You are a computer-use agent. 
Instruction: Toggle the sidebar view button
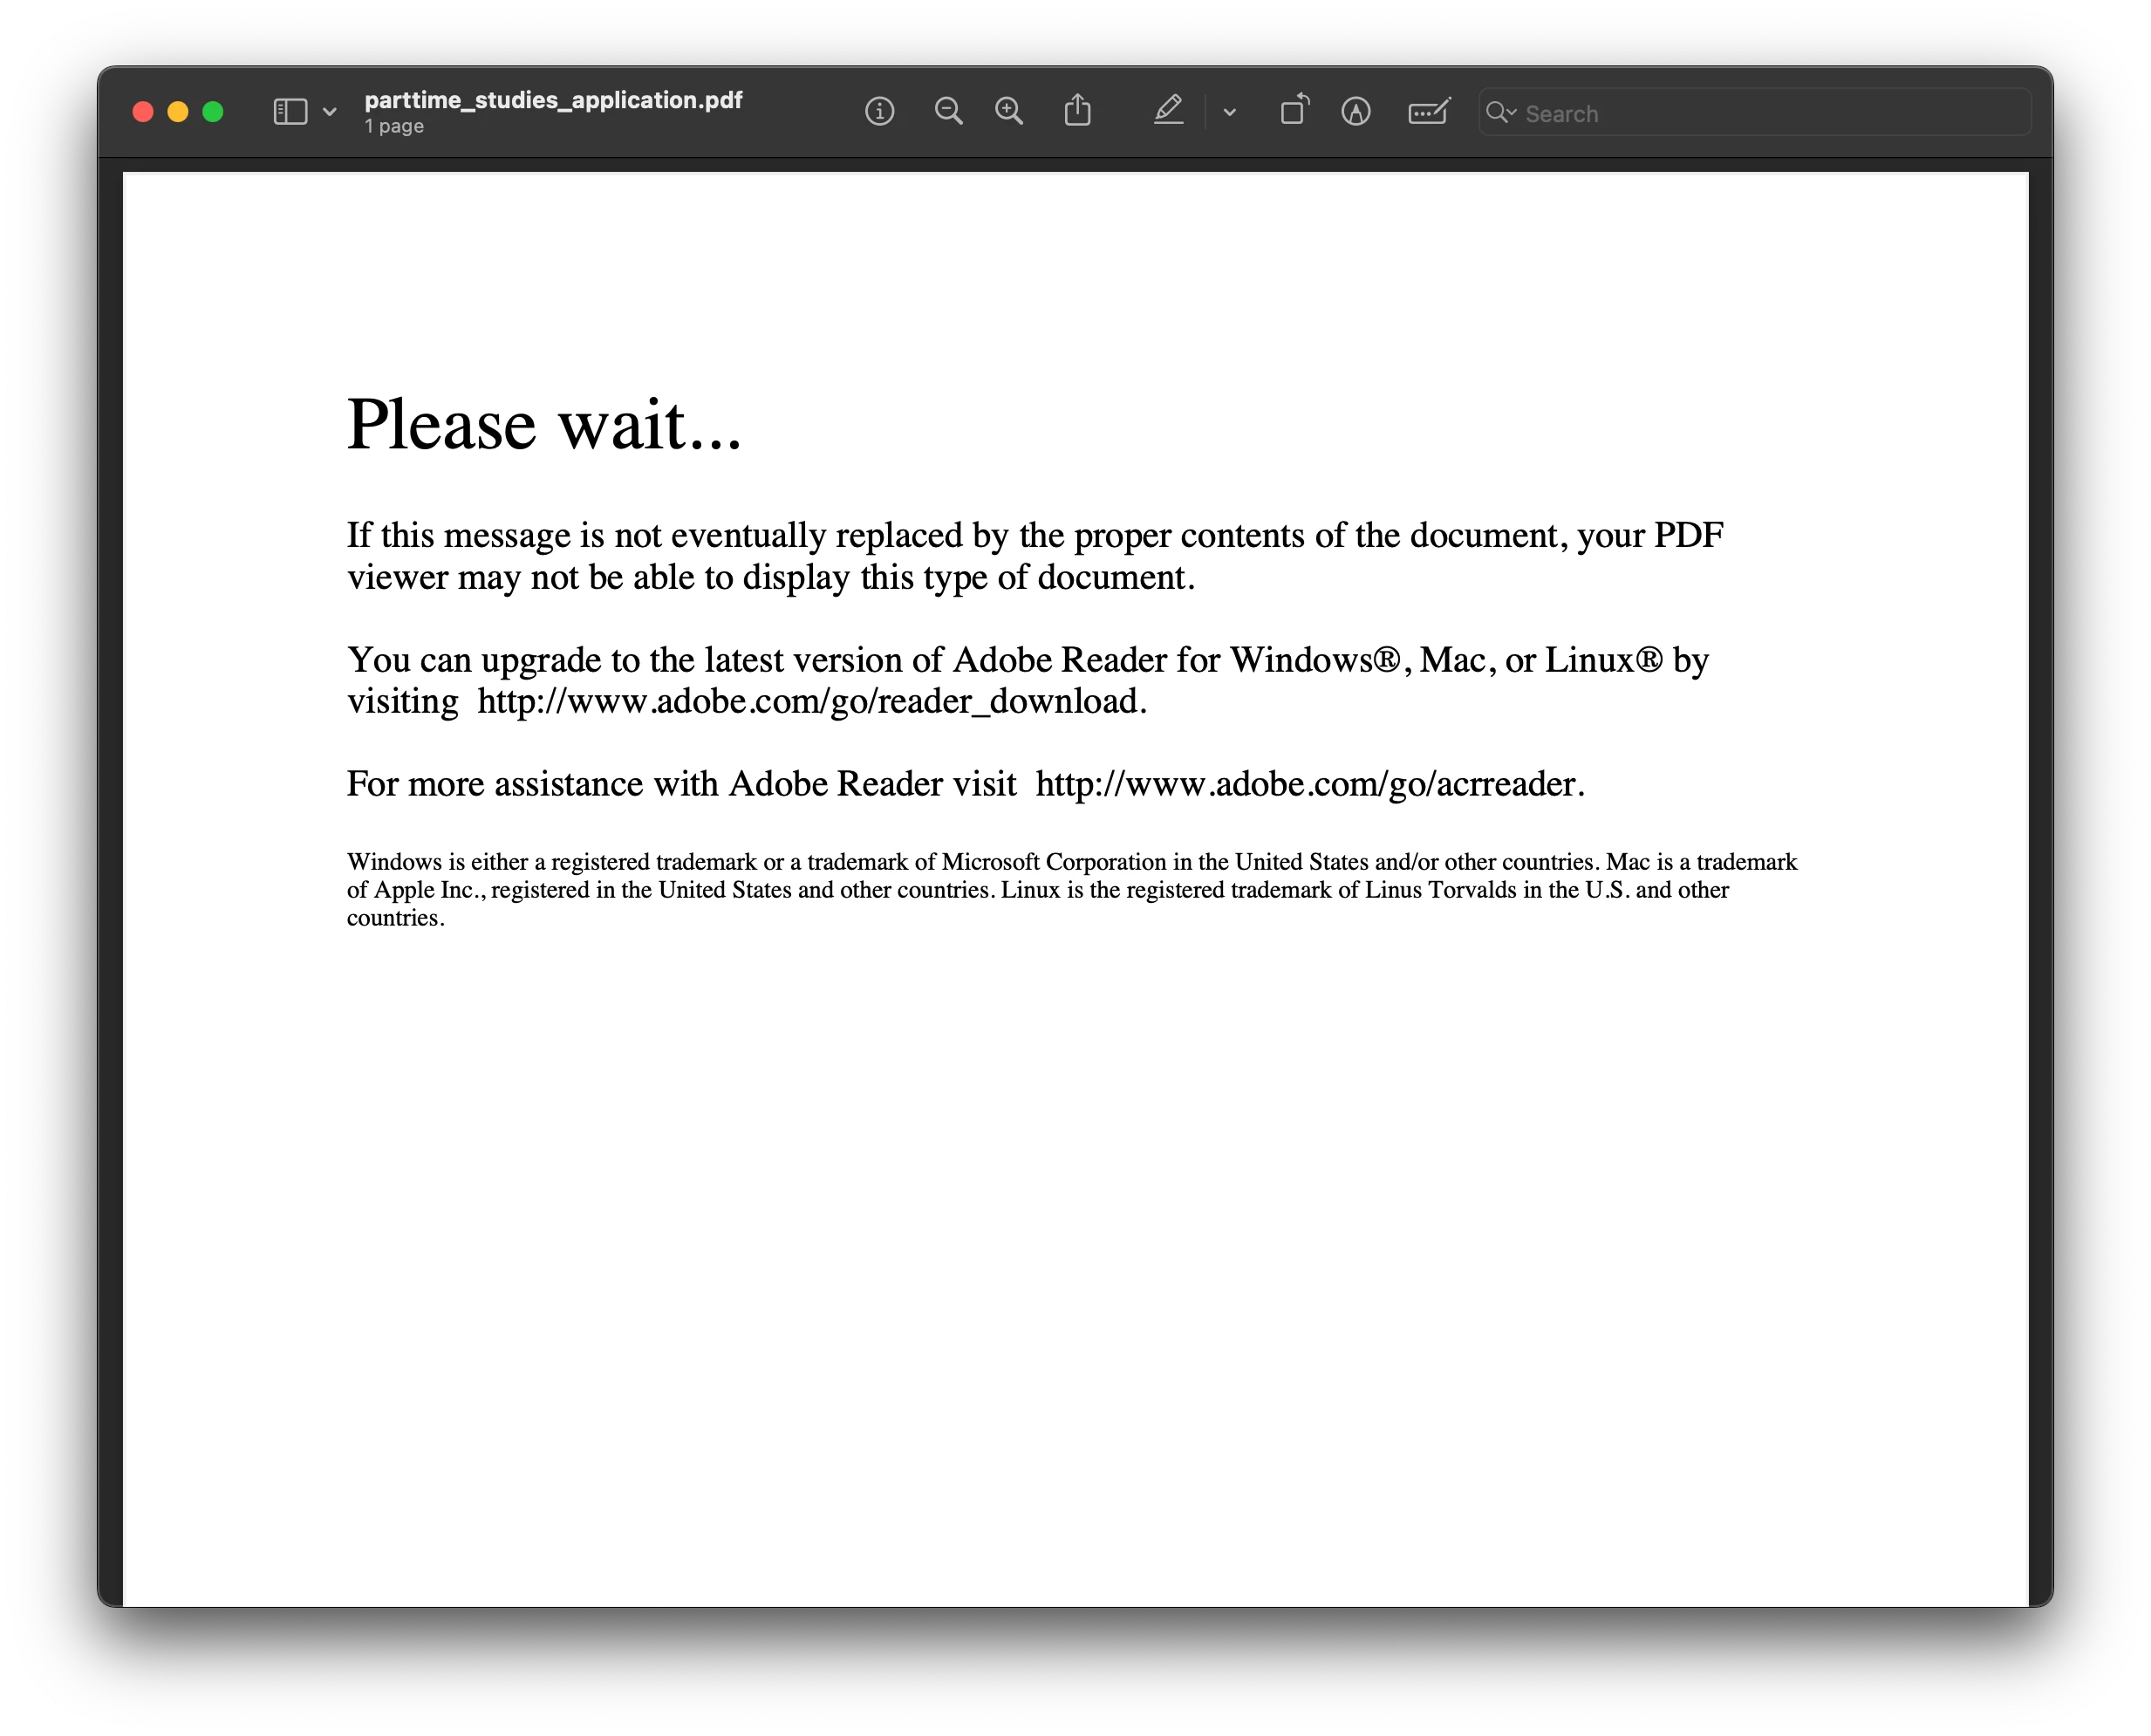290,112
